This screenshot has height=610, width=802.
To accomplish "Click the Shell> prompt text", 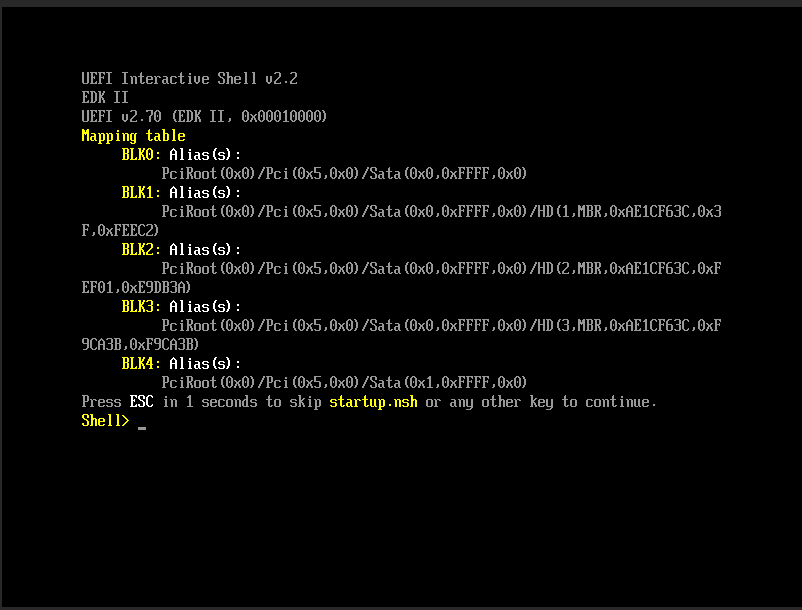I will (105, 421).
